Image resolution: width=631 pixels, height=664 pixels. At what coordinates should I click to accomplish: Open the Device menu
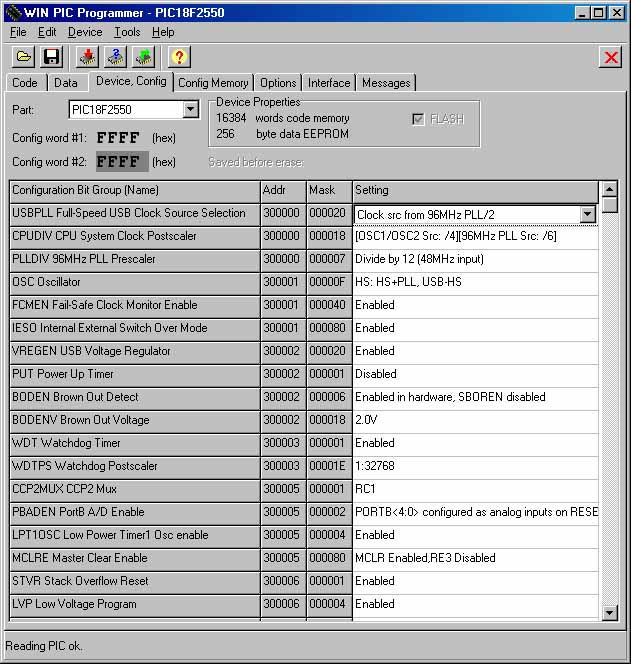[x=85, y=32]
